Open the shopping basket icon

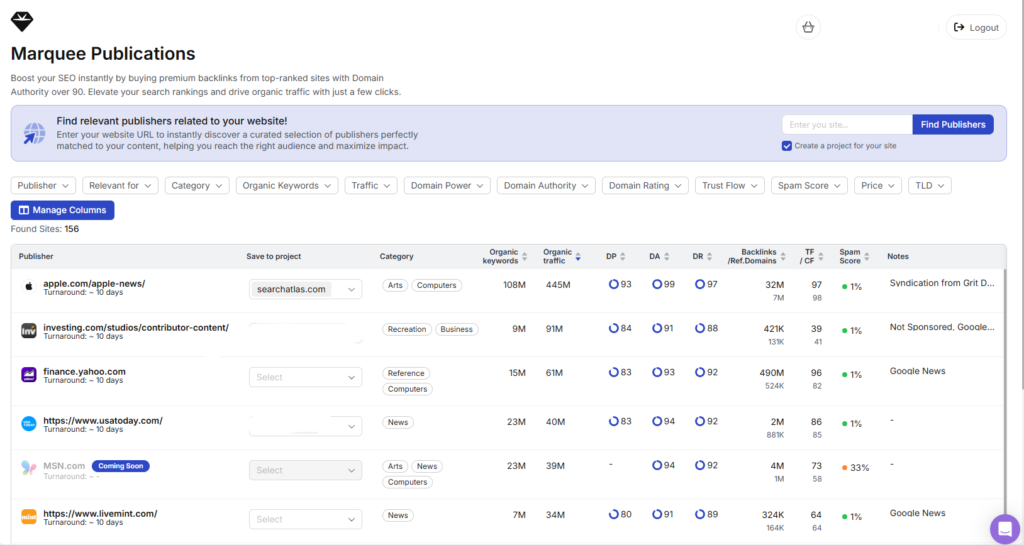point(808,27)
